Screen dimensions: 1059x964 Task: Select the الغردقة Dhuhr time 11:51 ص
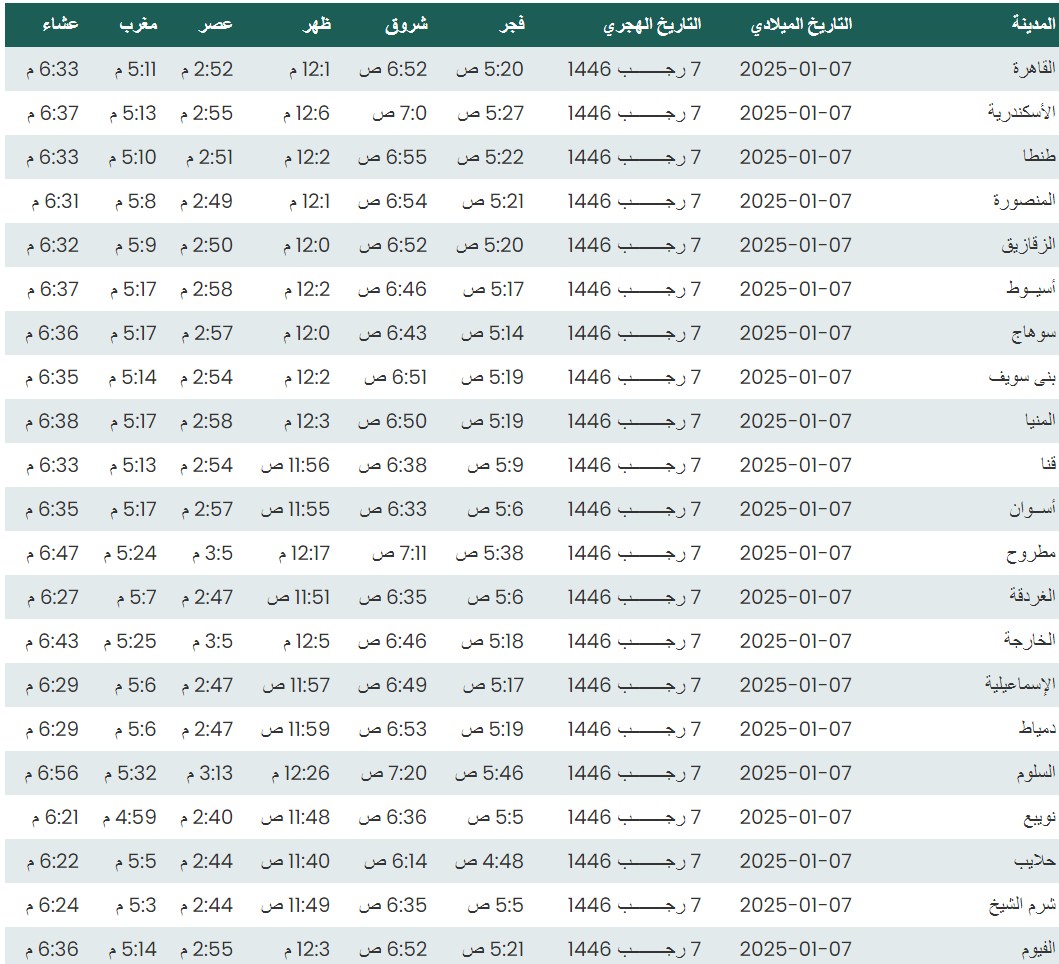click(298, 597)
